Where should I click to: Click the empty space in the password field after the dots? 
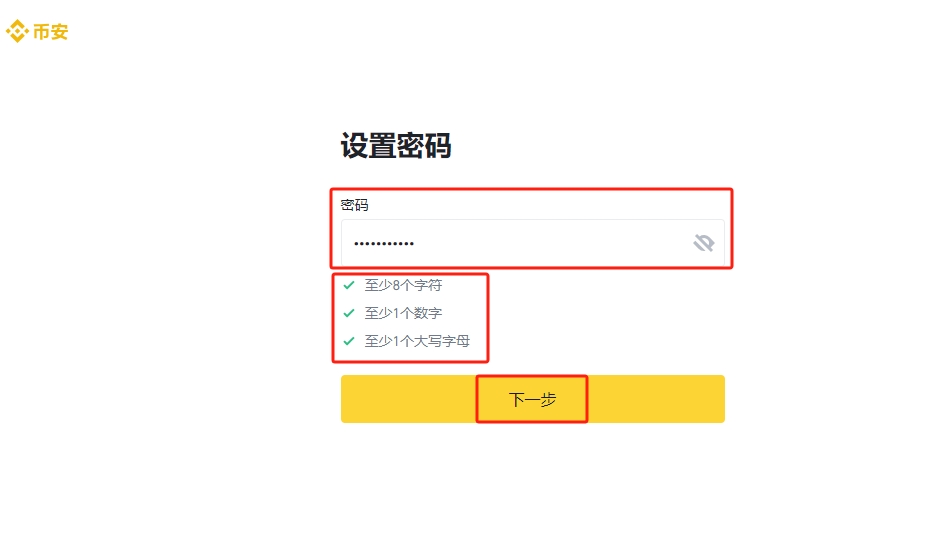pyautogui.click(x=552, y=243)
